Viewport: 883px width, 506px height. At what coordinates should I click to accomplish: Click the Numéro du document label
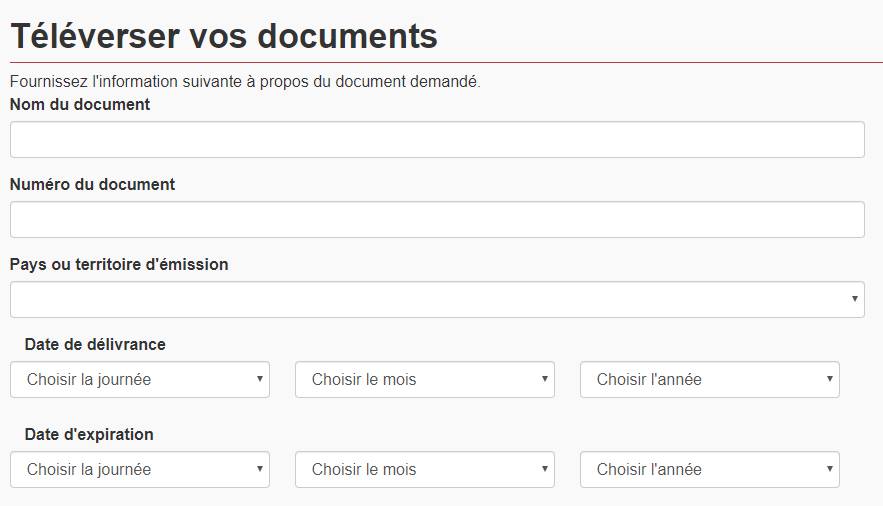(x=92, y=185)
